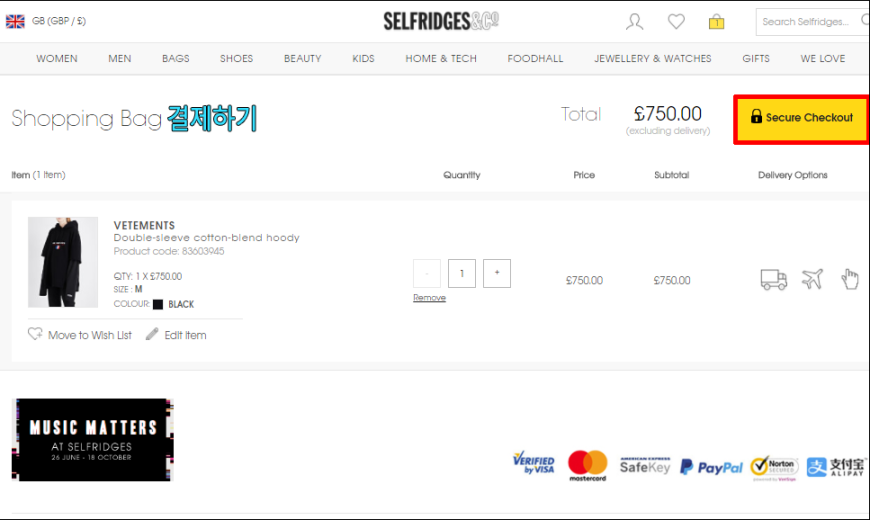Open the MEN menu

[120, 58]
